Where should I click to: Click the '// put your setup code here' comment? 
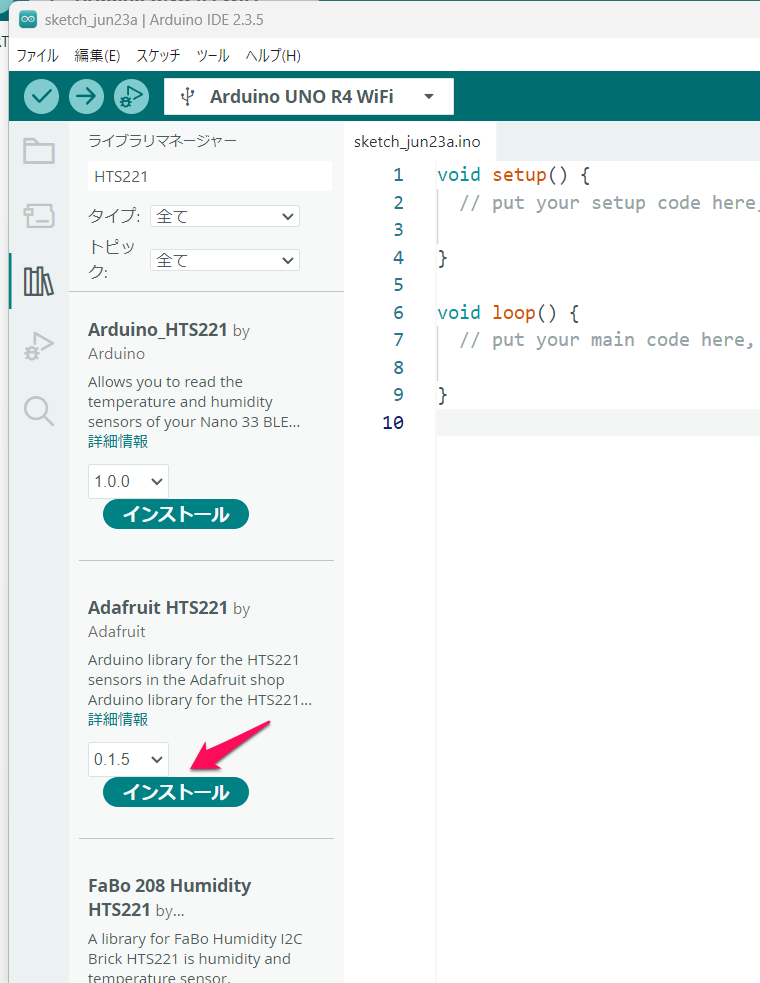(x=610, y=202)
